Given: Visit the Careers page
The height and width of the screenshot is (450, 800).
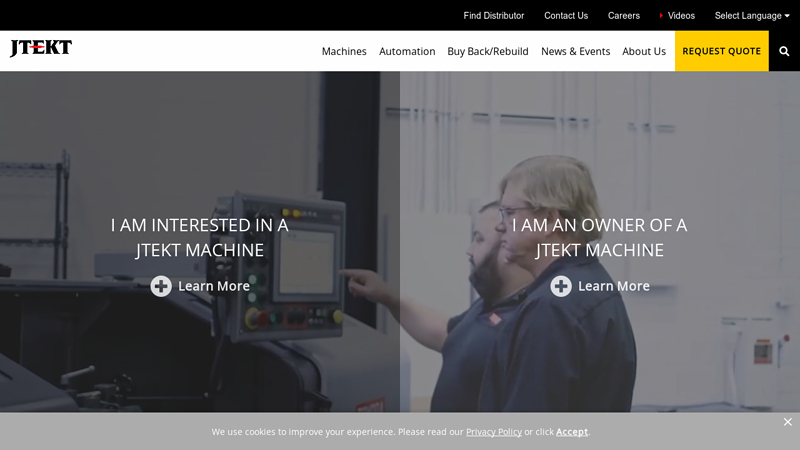Looking at the screenshot, I should [x=623, y=16].
